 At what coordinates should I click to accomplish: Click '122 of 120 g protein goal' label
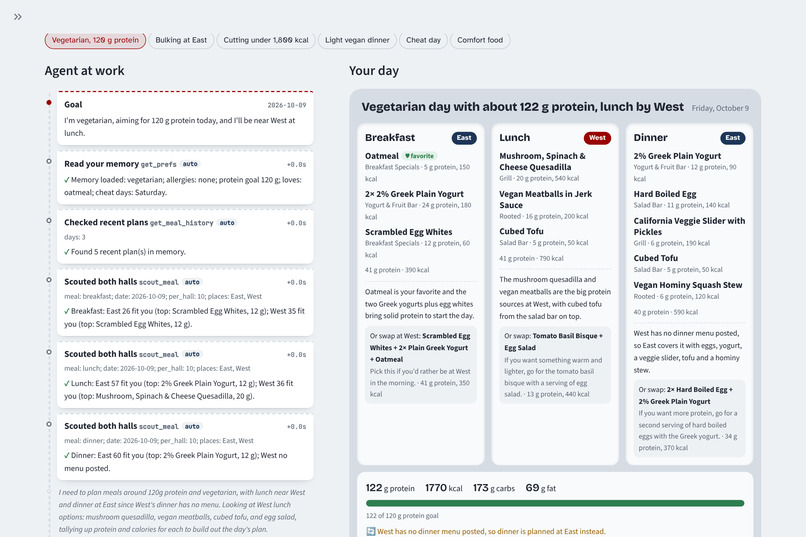point(402,515)
